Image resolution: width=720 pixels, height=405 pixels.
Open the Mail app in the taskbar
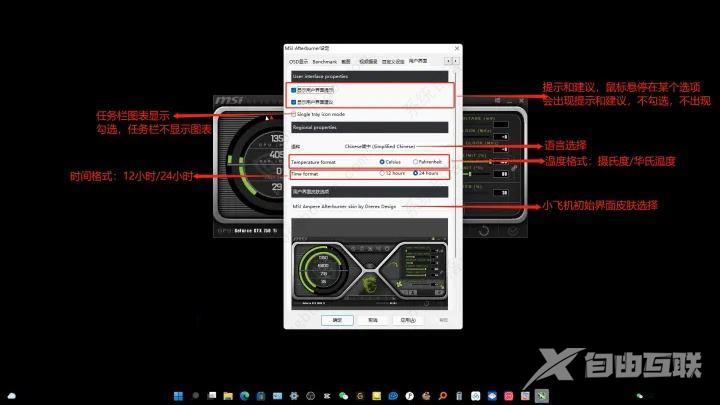pyautogui.click(x=277, y=396)
